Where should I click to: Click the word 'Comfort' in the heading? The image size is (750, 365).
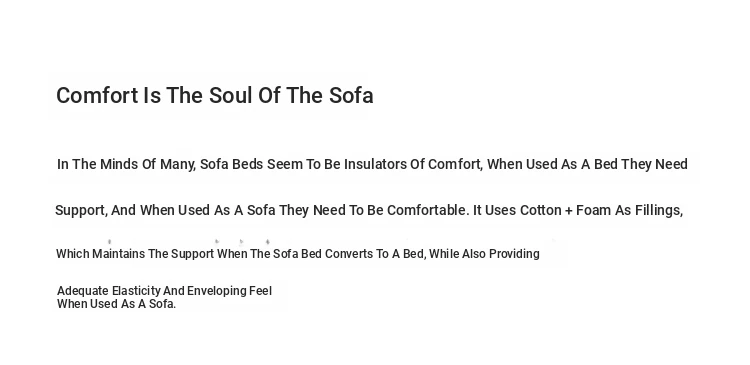(97, 95)
